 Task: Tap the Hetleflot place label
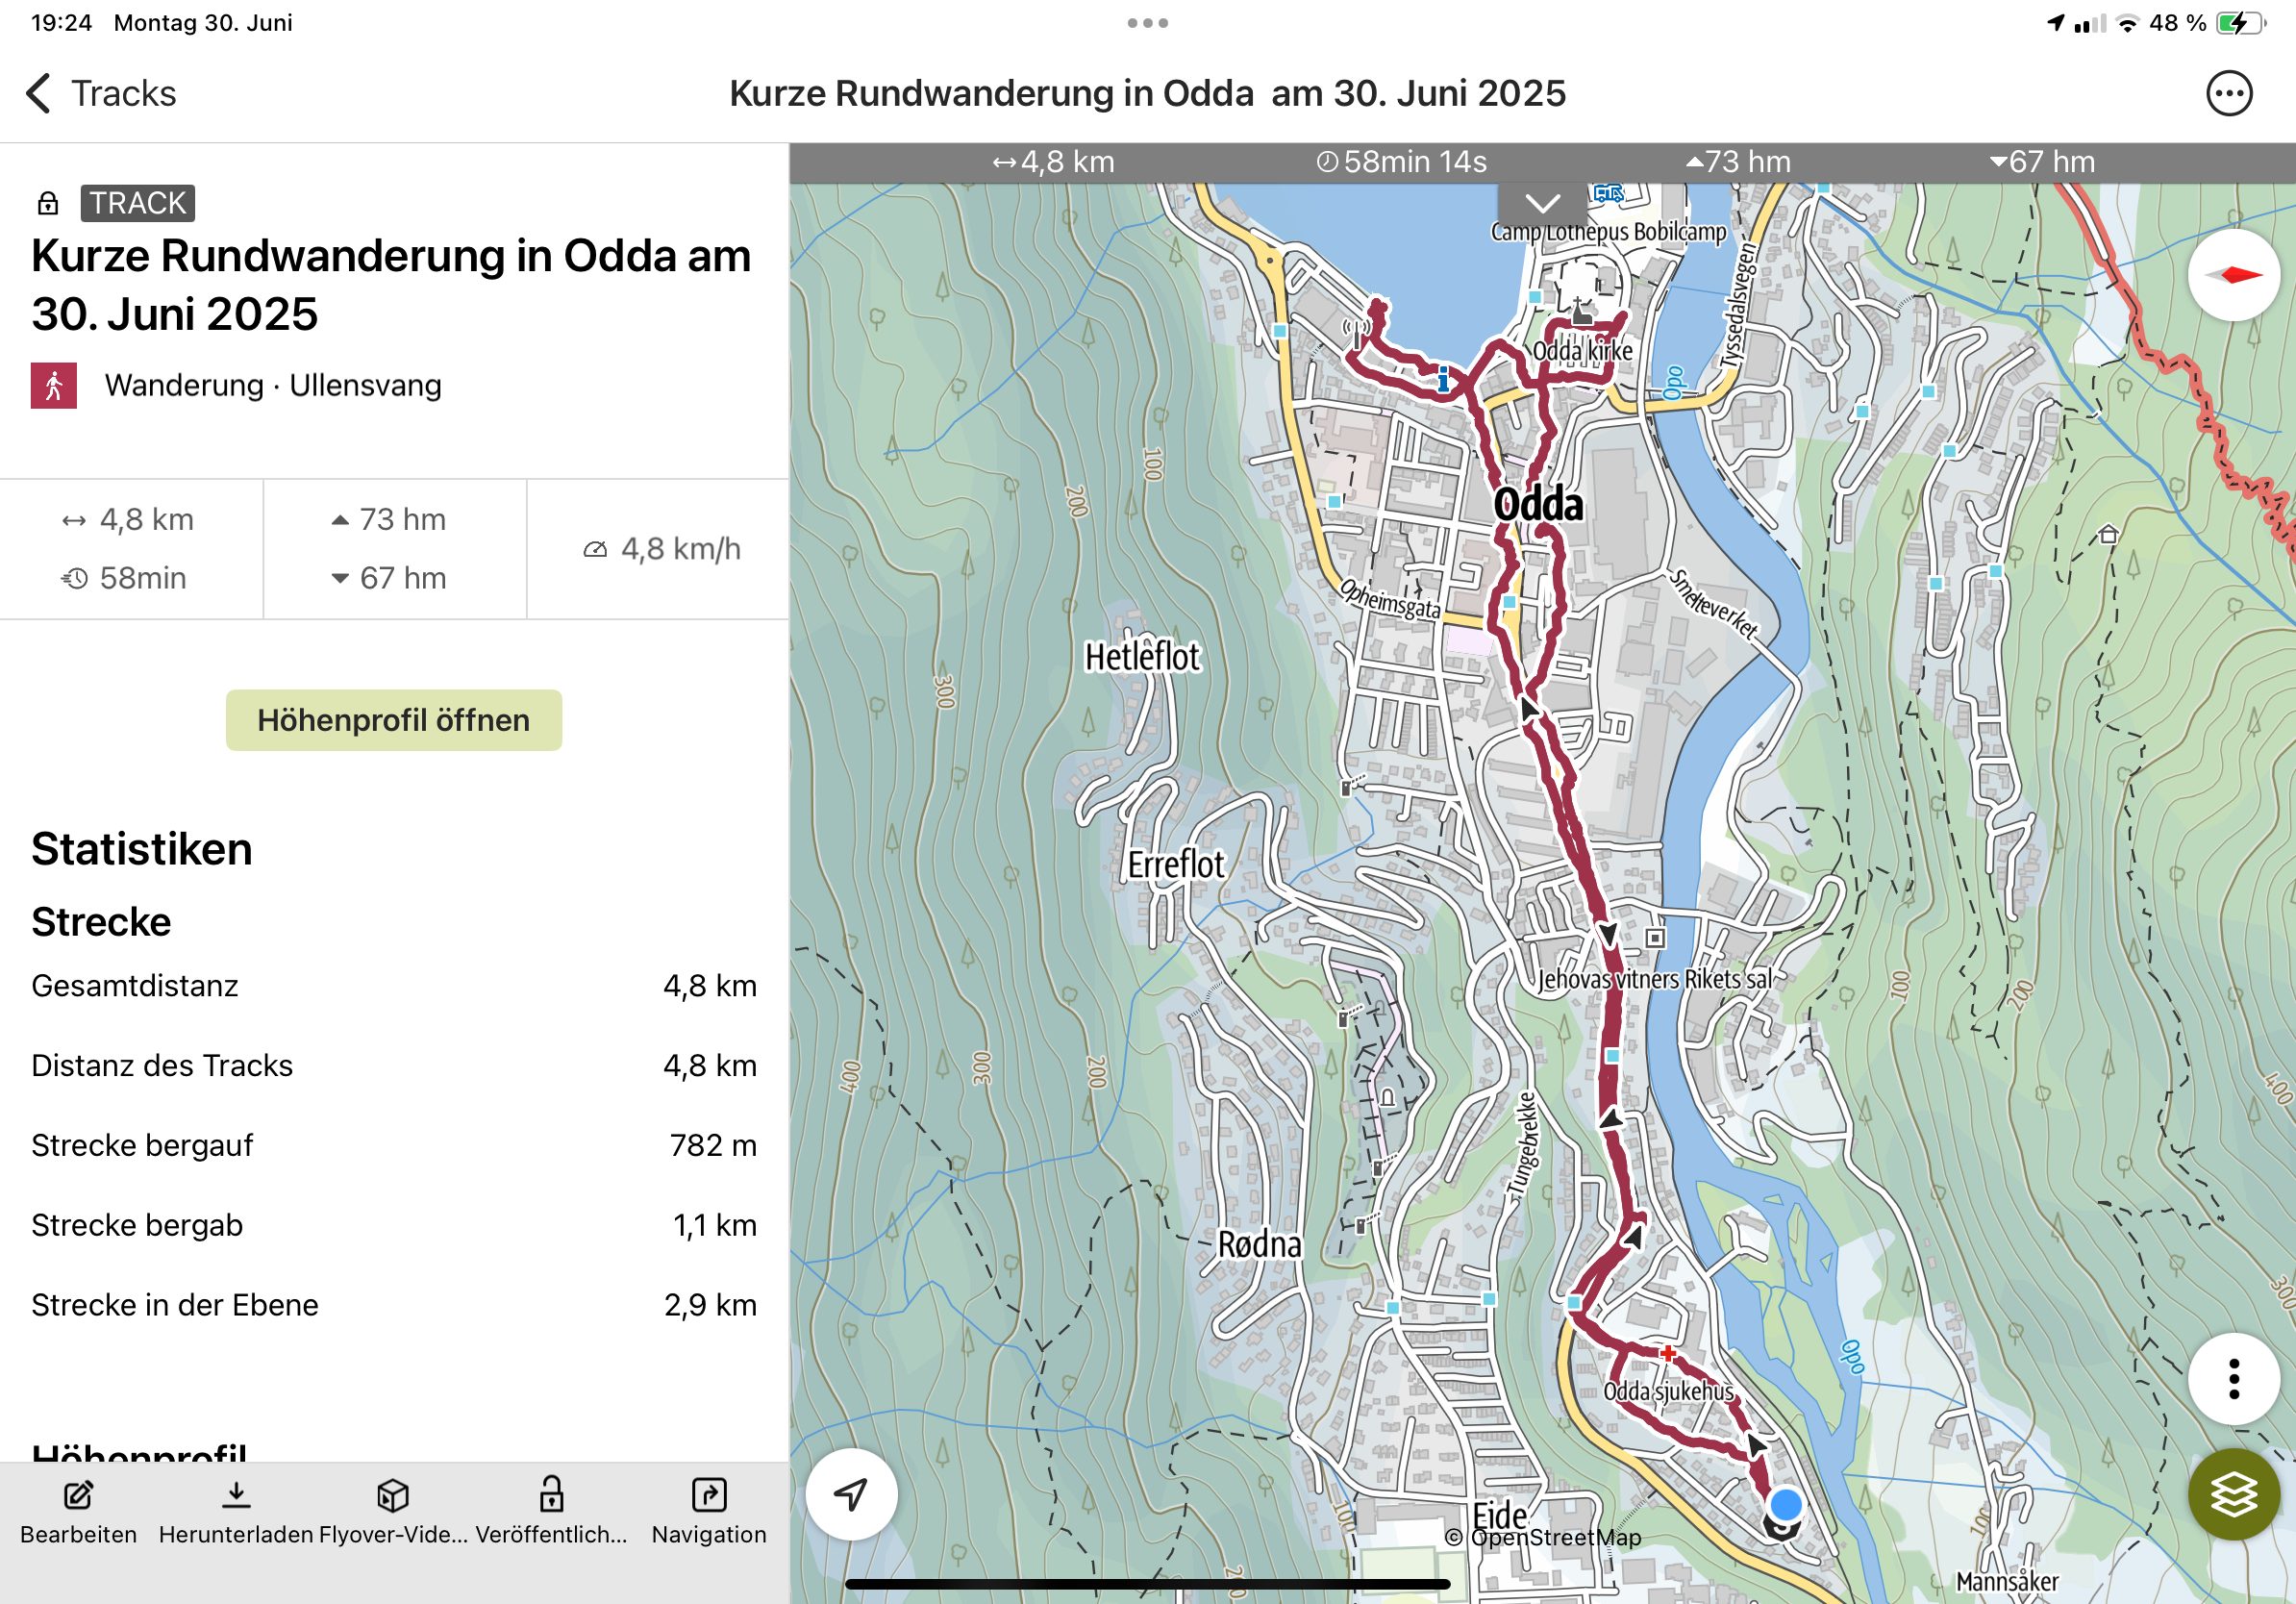(x=1142, y=657)
